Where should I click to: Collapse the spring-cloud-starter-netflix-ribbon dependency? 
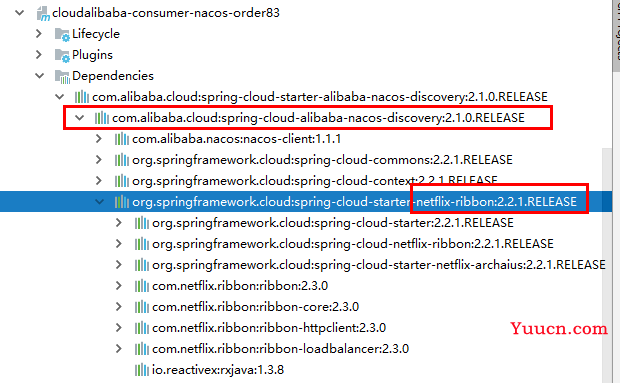[x=99, y=202]
